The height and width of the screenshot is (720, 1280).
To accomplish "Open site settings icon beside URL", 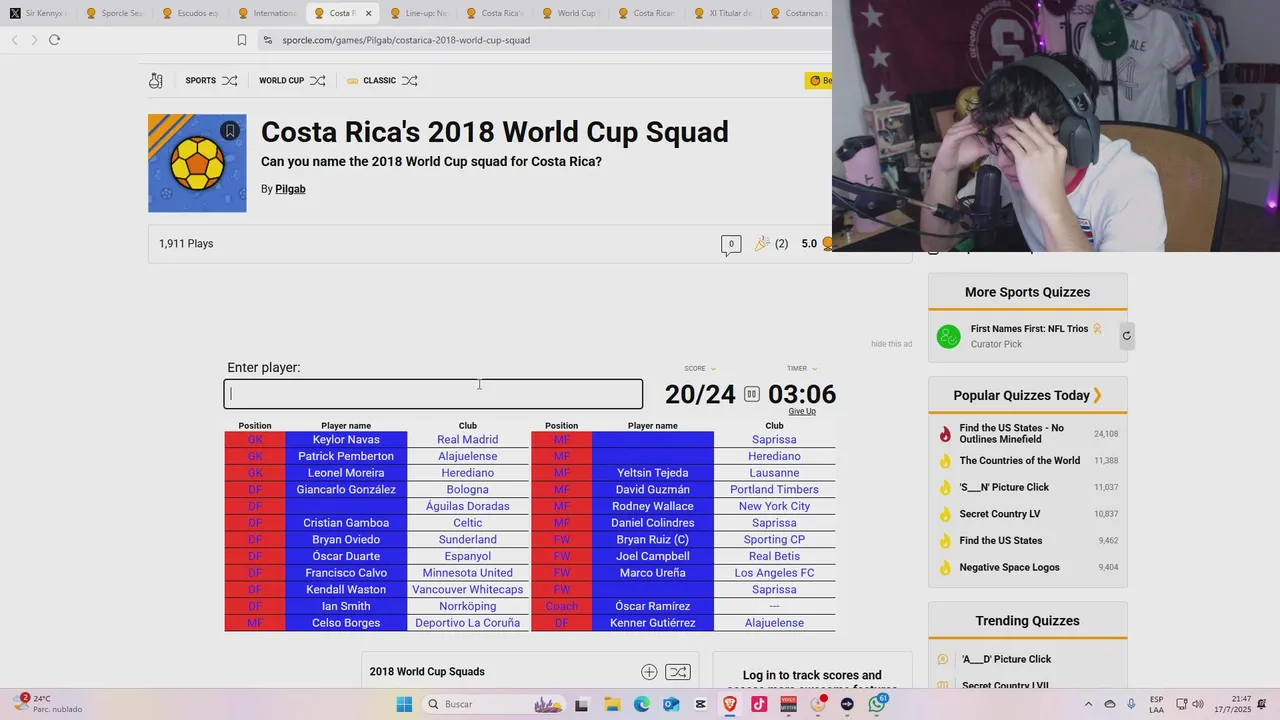I will [267, 40].
